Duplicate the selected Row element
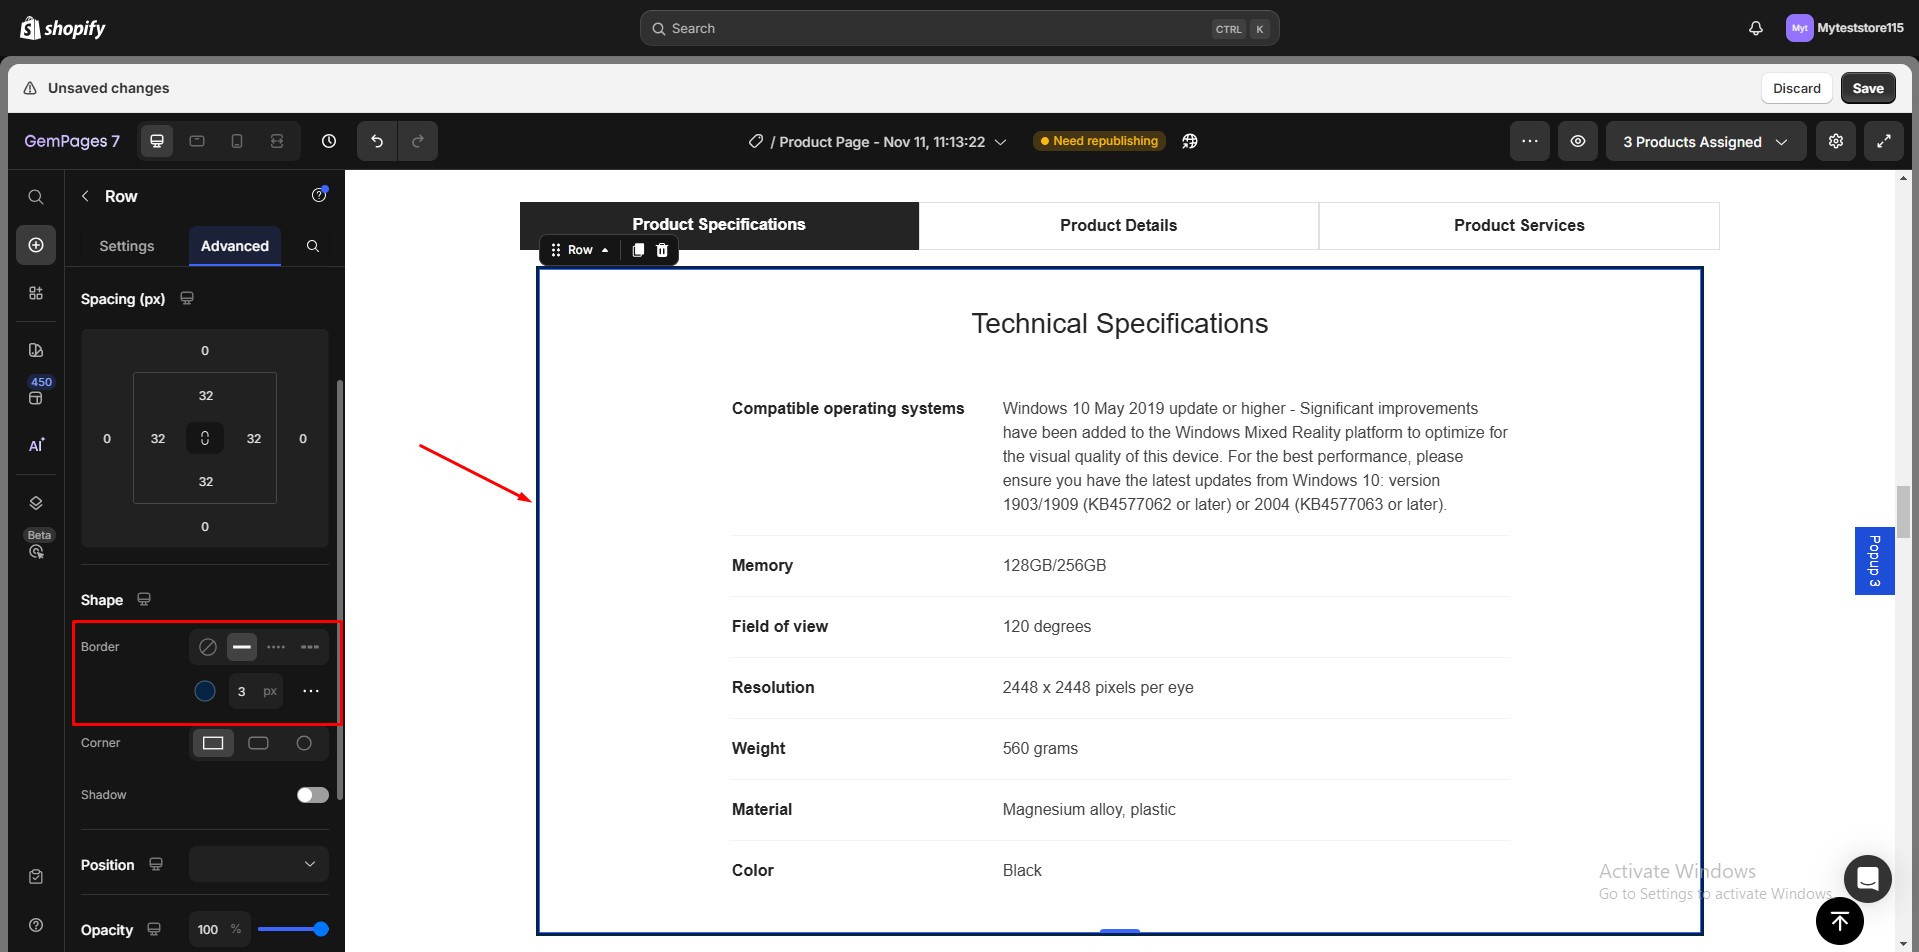 (x=638, y=250)
